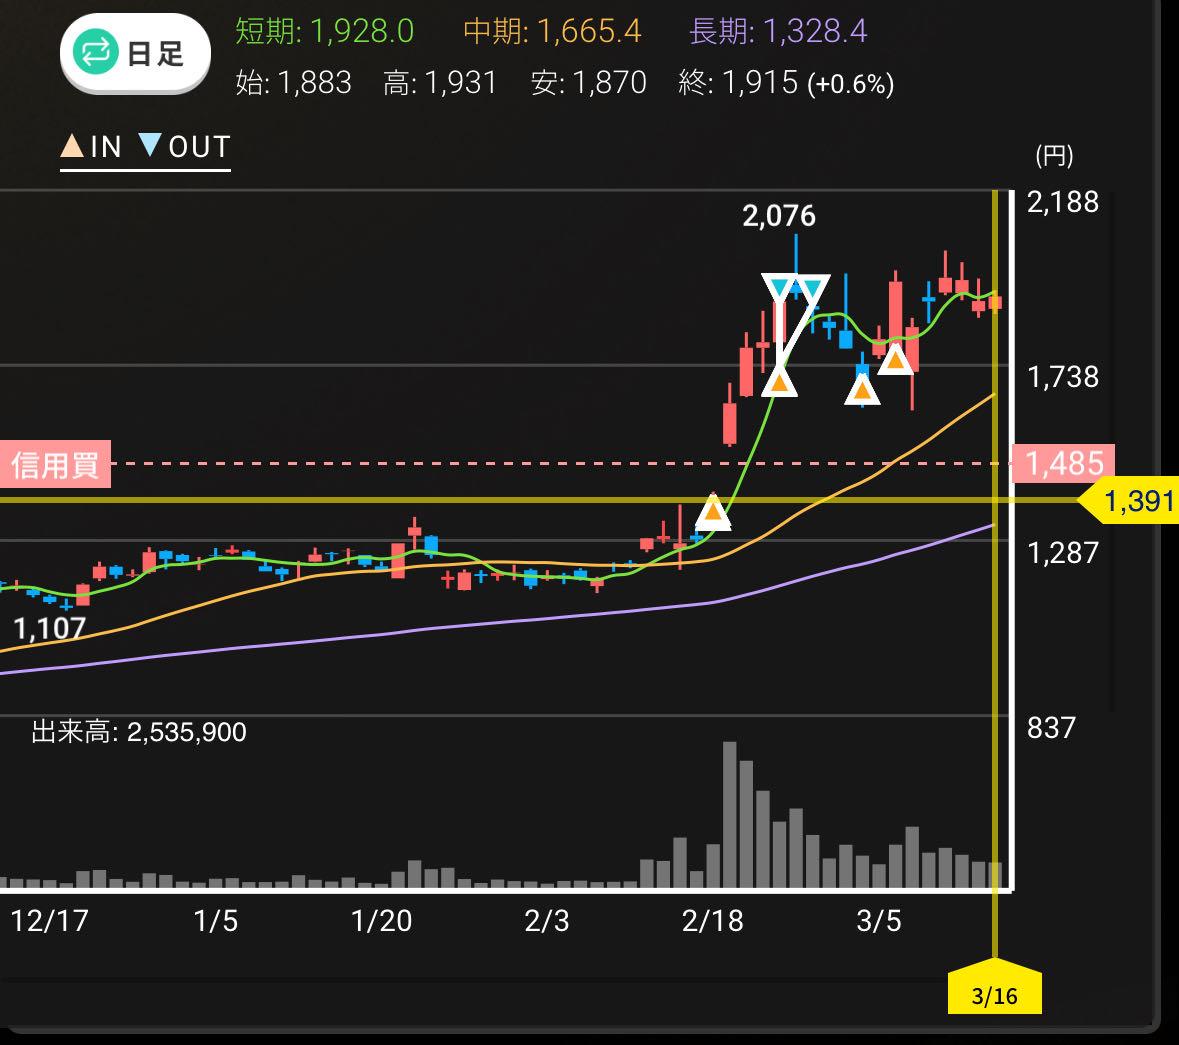Tap the 短期 moving average value
Screen dimensions: 1179x1045
(324, 32)
